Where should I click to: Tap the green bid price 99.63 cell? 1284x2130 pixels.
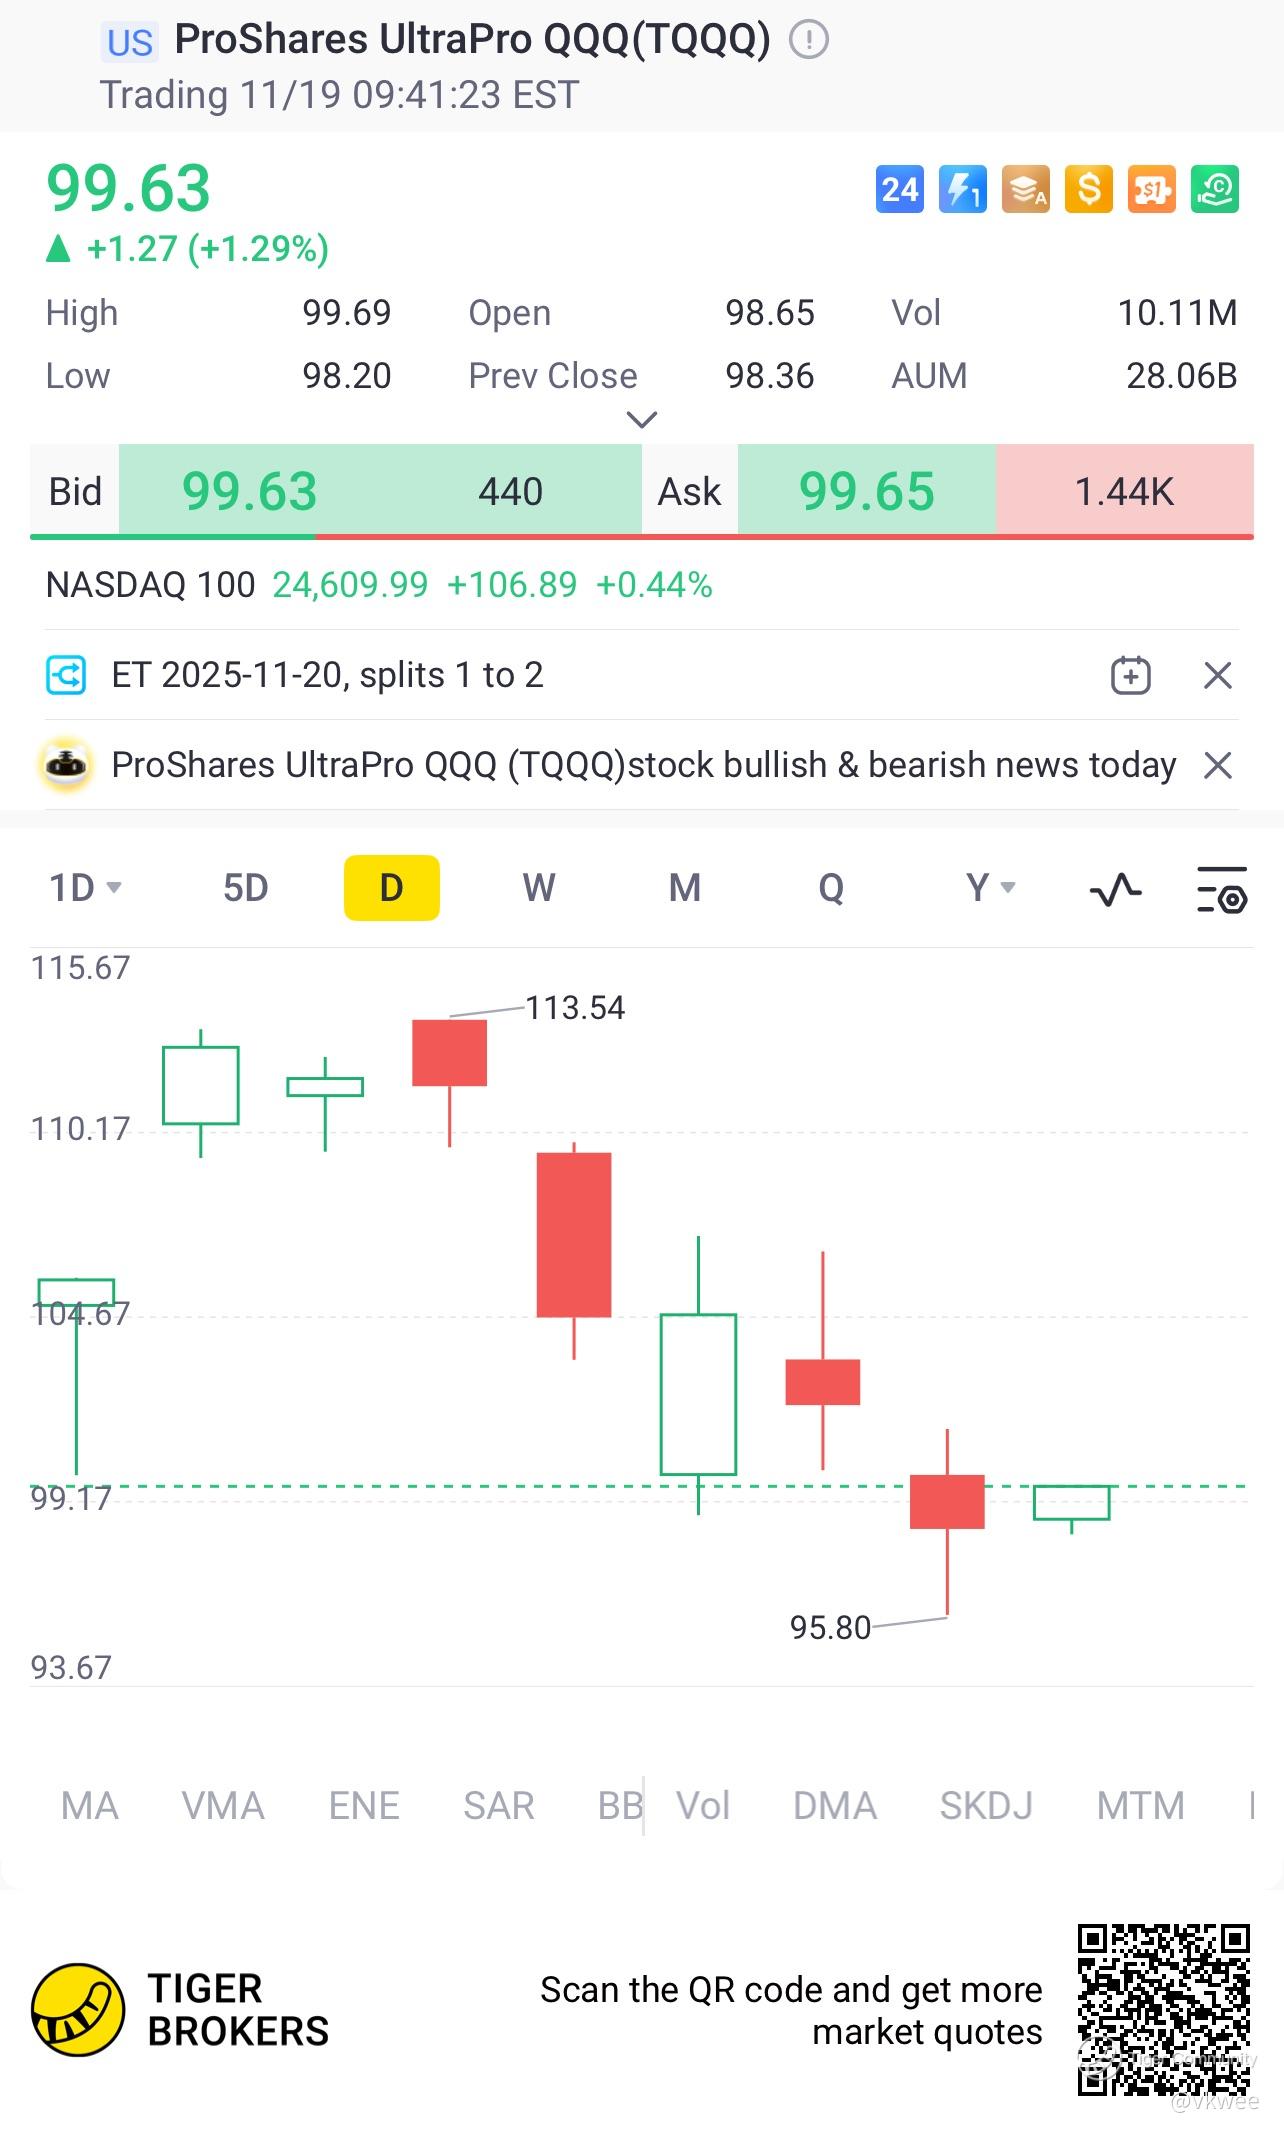[x=249, y=491]
